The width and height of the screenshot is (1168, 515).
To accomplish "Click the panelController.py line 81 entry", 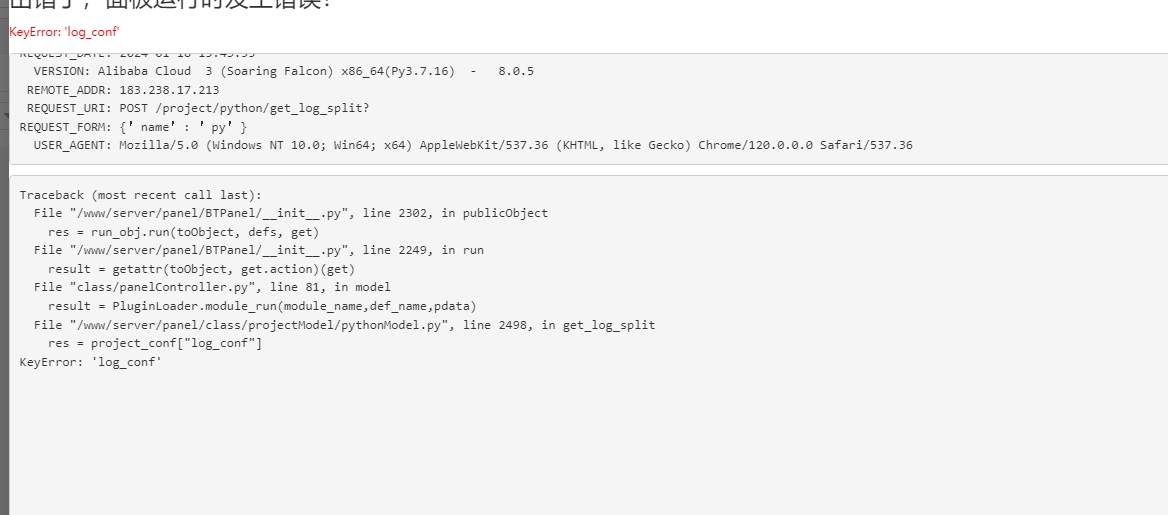I will pos(212,287).
